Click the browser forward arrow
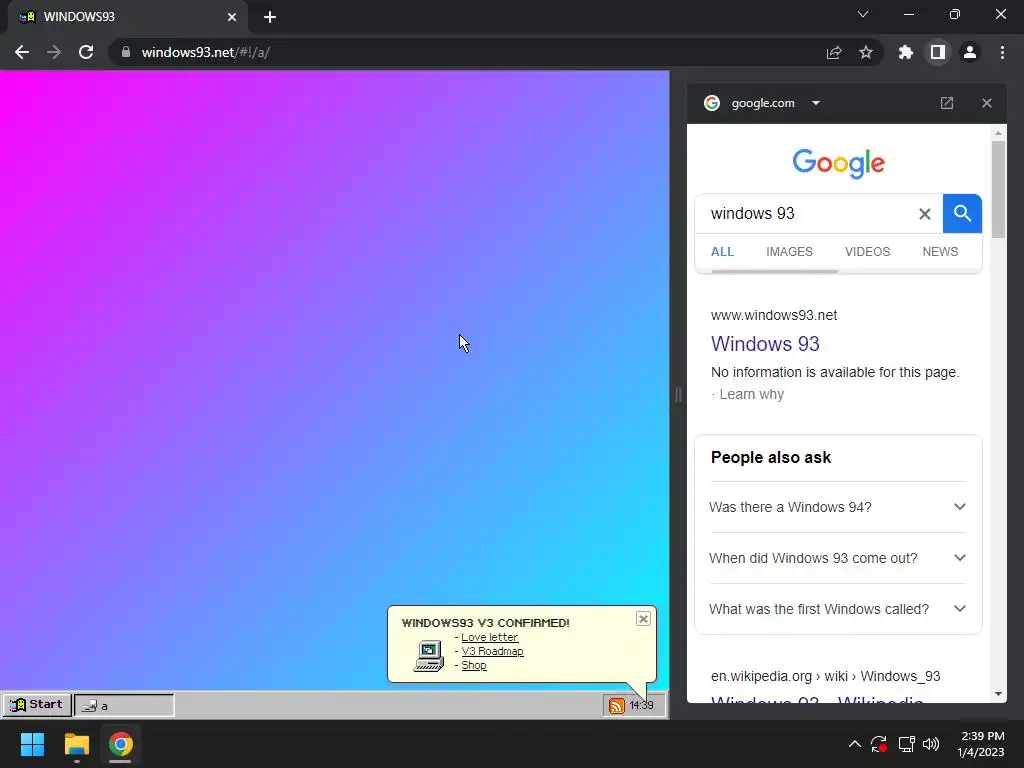The image size is (1024, 768). click(x=54, y=52)
